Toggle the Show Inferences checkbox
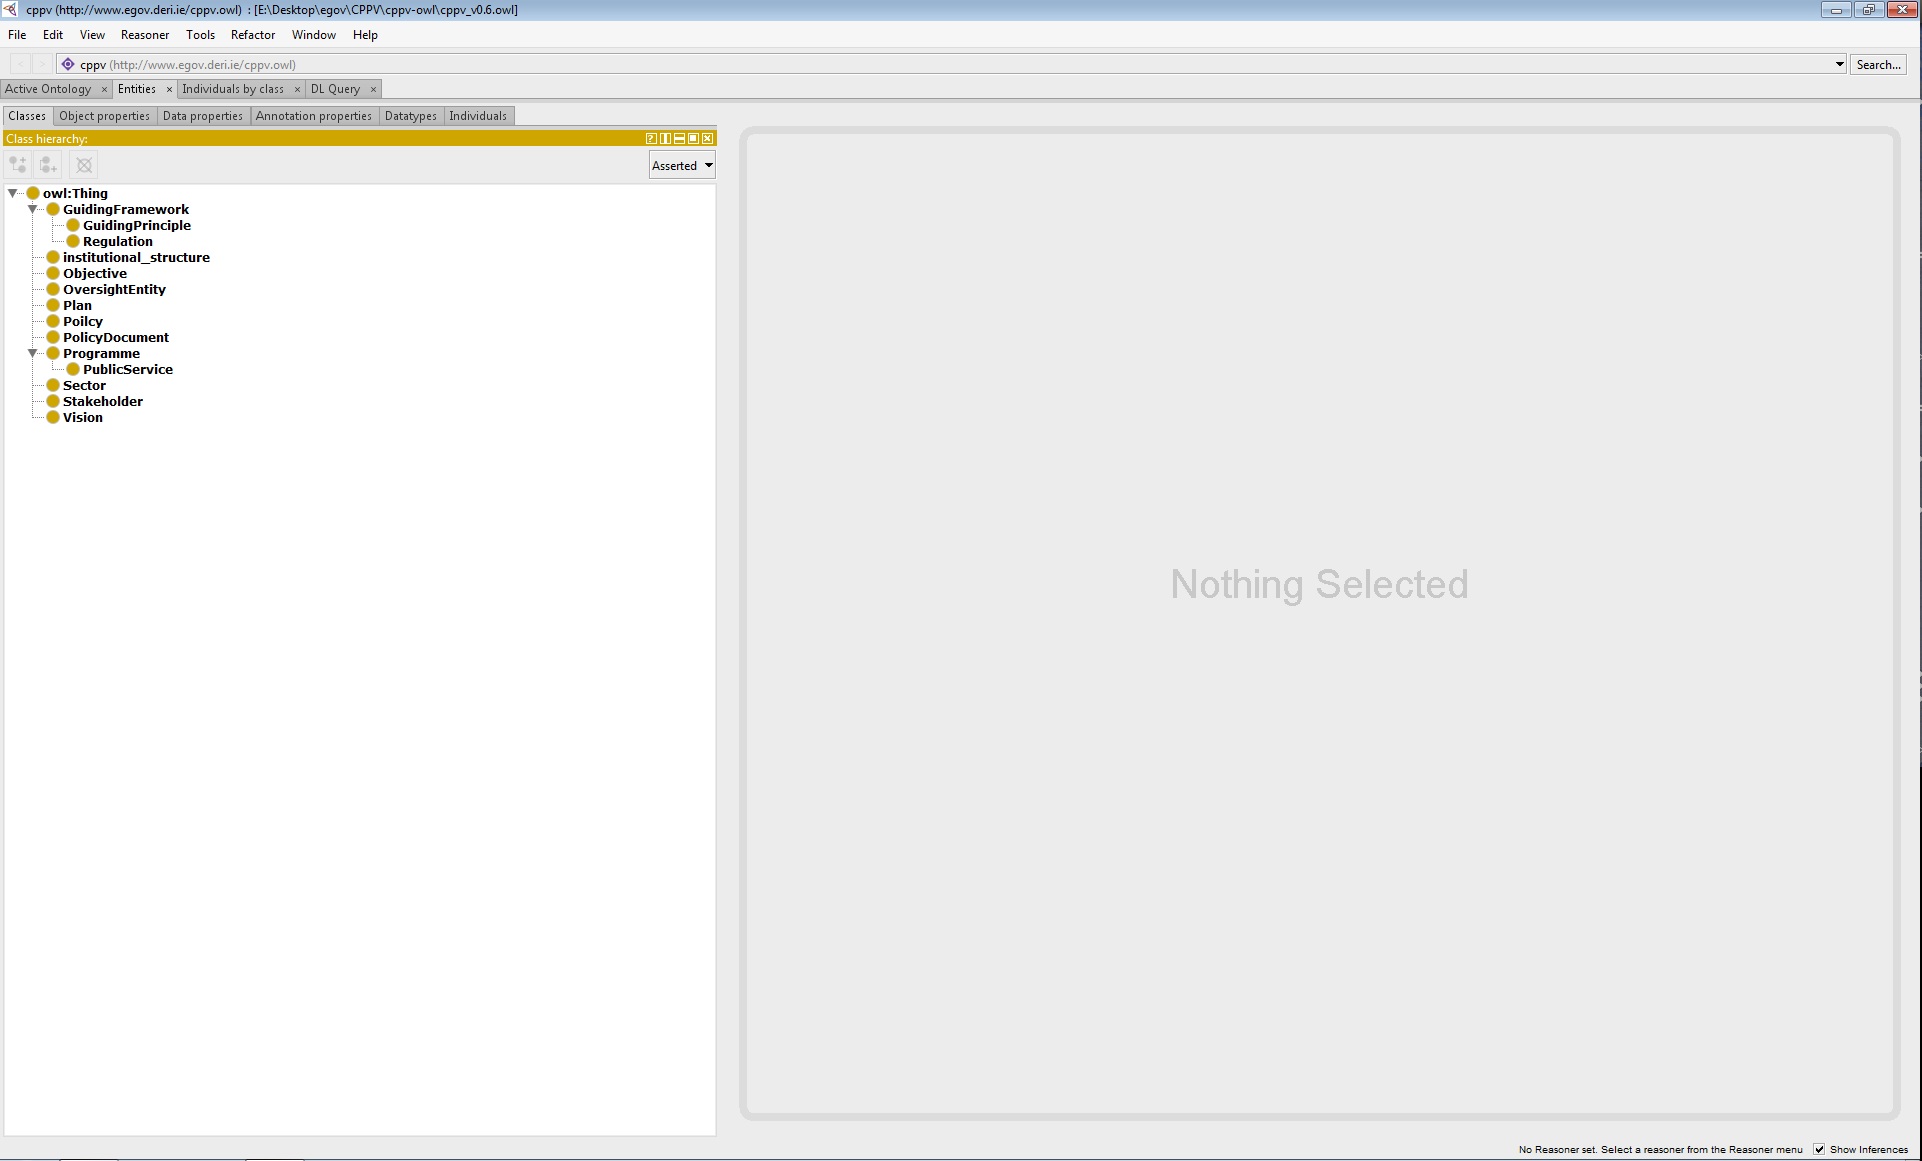This screenshot has height=1161, width=1922. pos(1819,1149)
